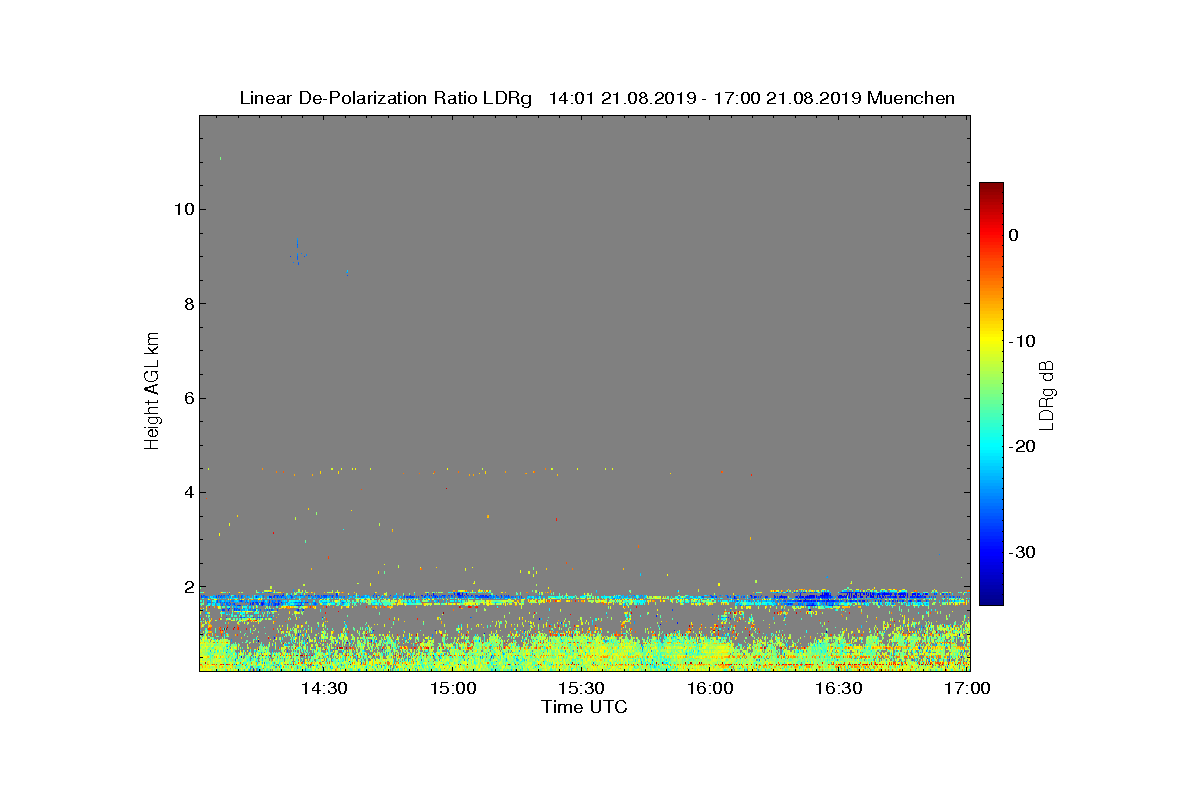Click the 2 km height tick label
Screen dimensions: 1200x800
point(186,587)
